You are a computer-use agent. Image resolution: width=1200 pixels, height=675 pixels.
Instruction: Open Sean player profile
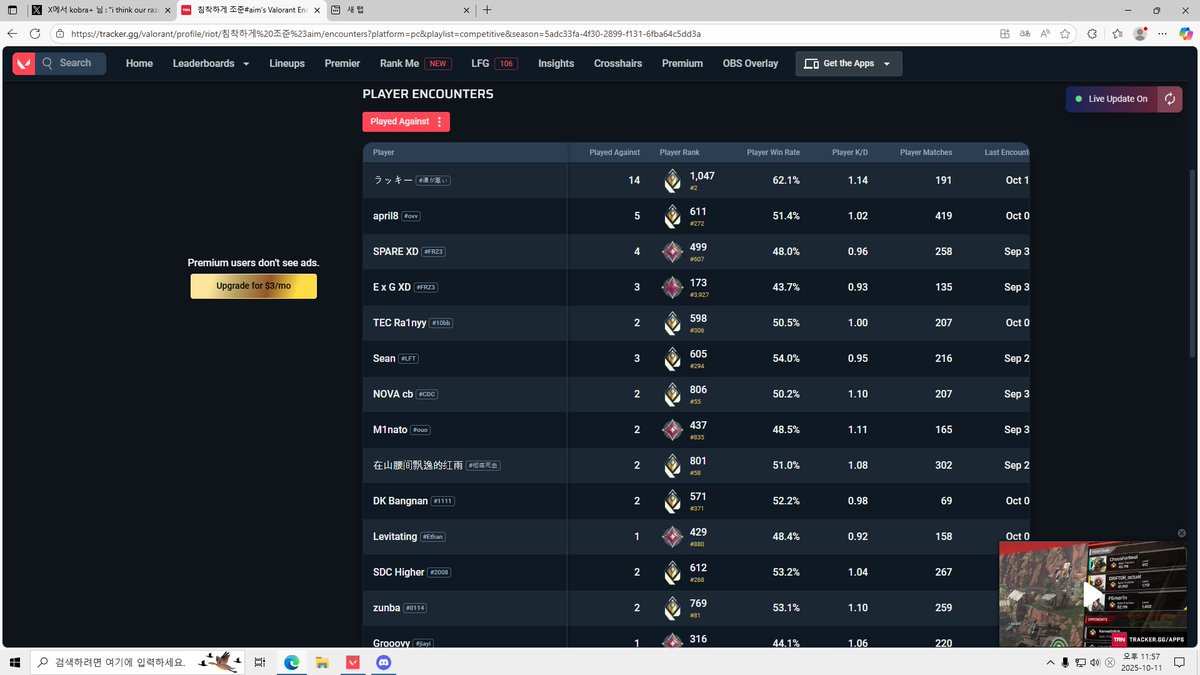point(384,358)
